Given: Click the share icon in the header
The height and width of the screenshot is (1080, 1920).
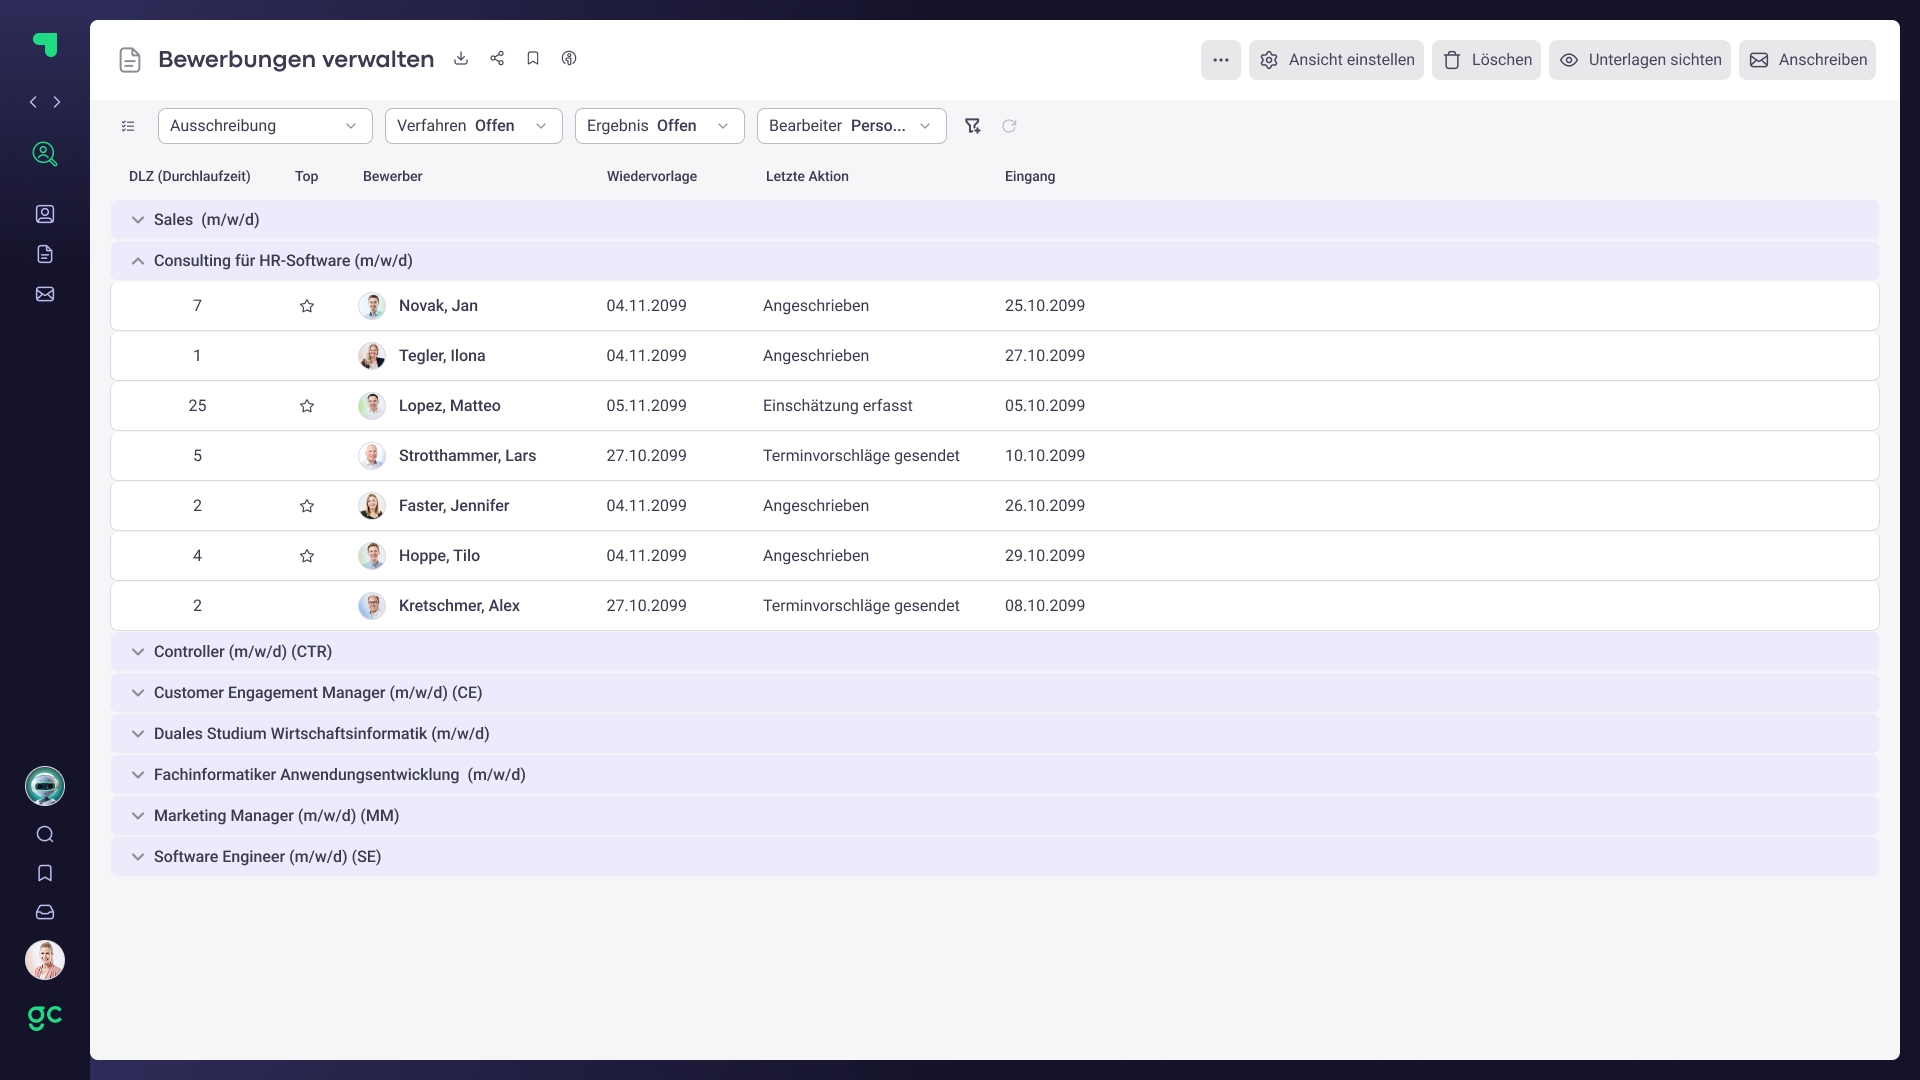Looking at the screenshot, I should (x=497, y=59).
